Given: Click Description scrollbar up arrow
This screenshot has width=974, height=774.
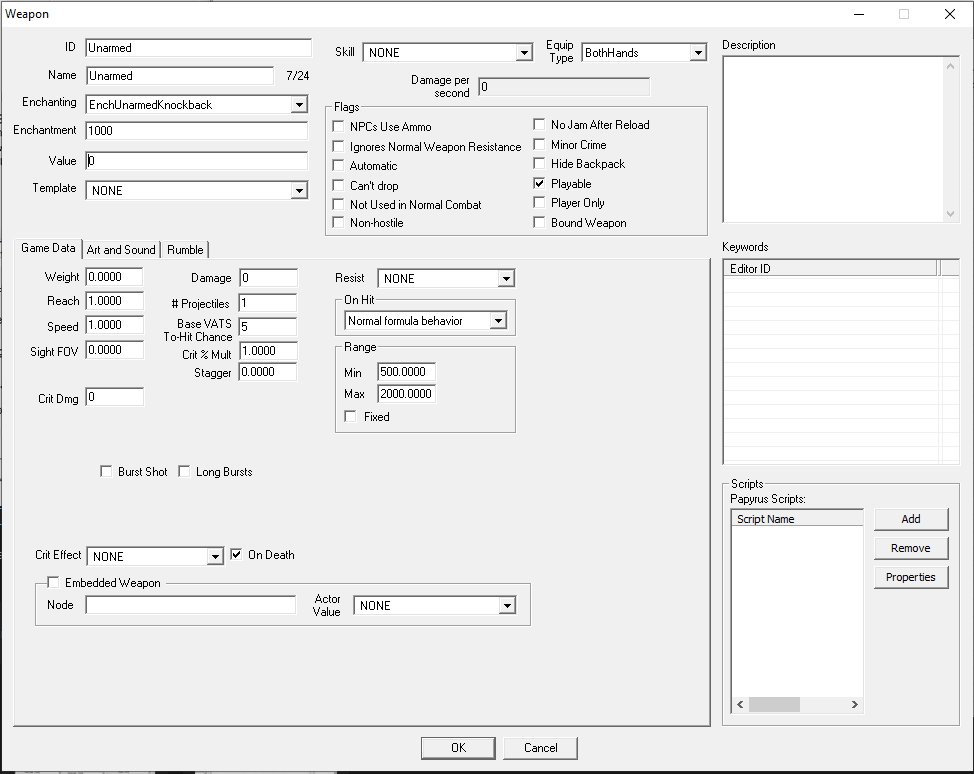Looking at the screenshot, I should (x=950, y=65).
